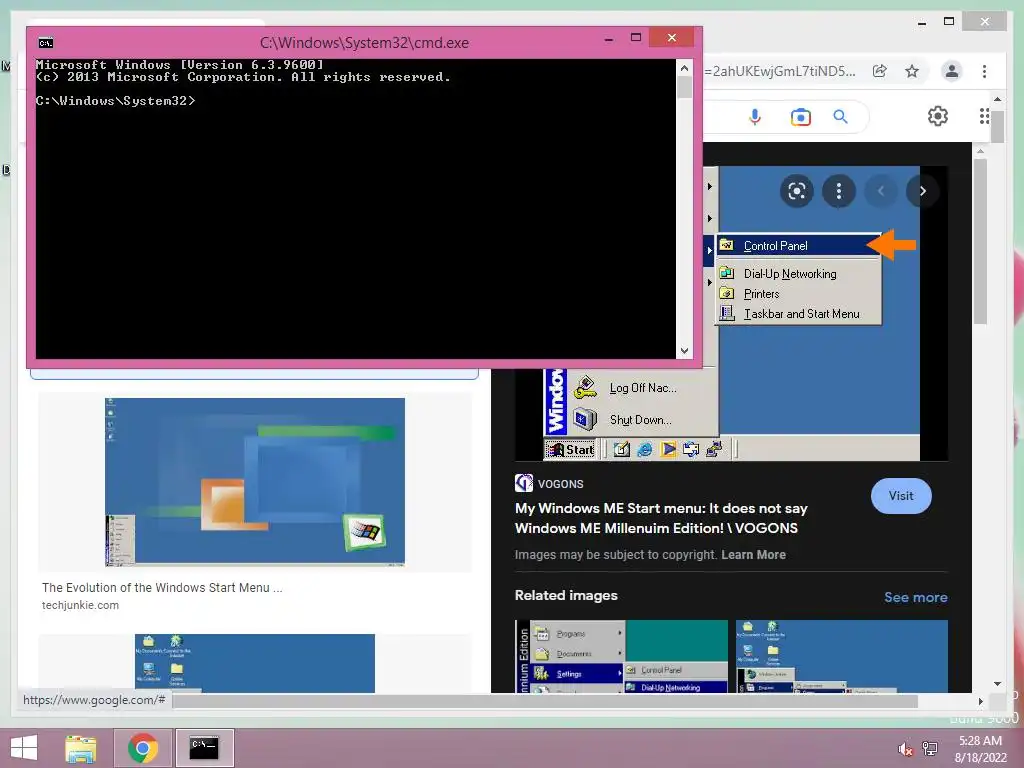The height and width of the screenshot is (768, 1024).
Task: Switch to Chrome on the taskbar
Action: (143, 748)
